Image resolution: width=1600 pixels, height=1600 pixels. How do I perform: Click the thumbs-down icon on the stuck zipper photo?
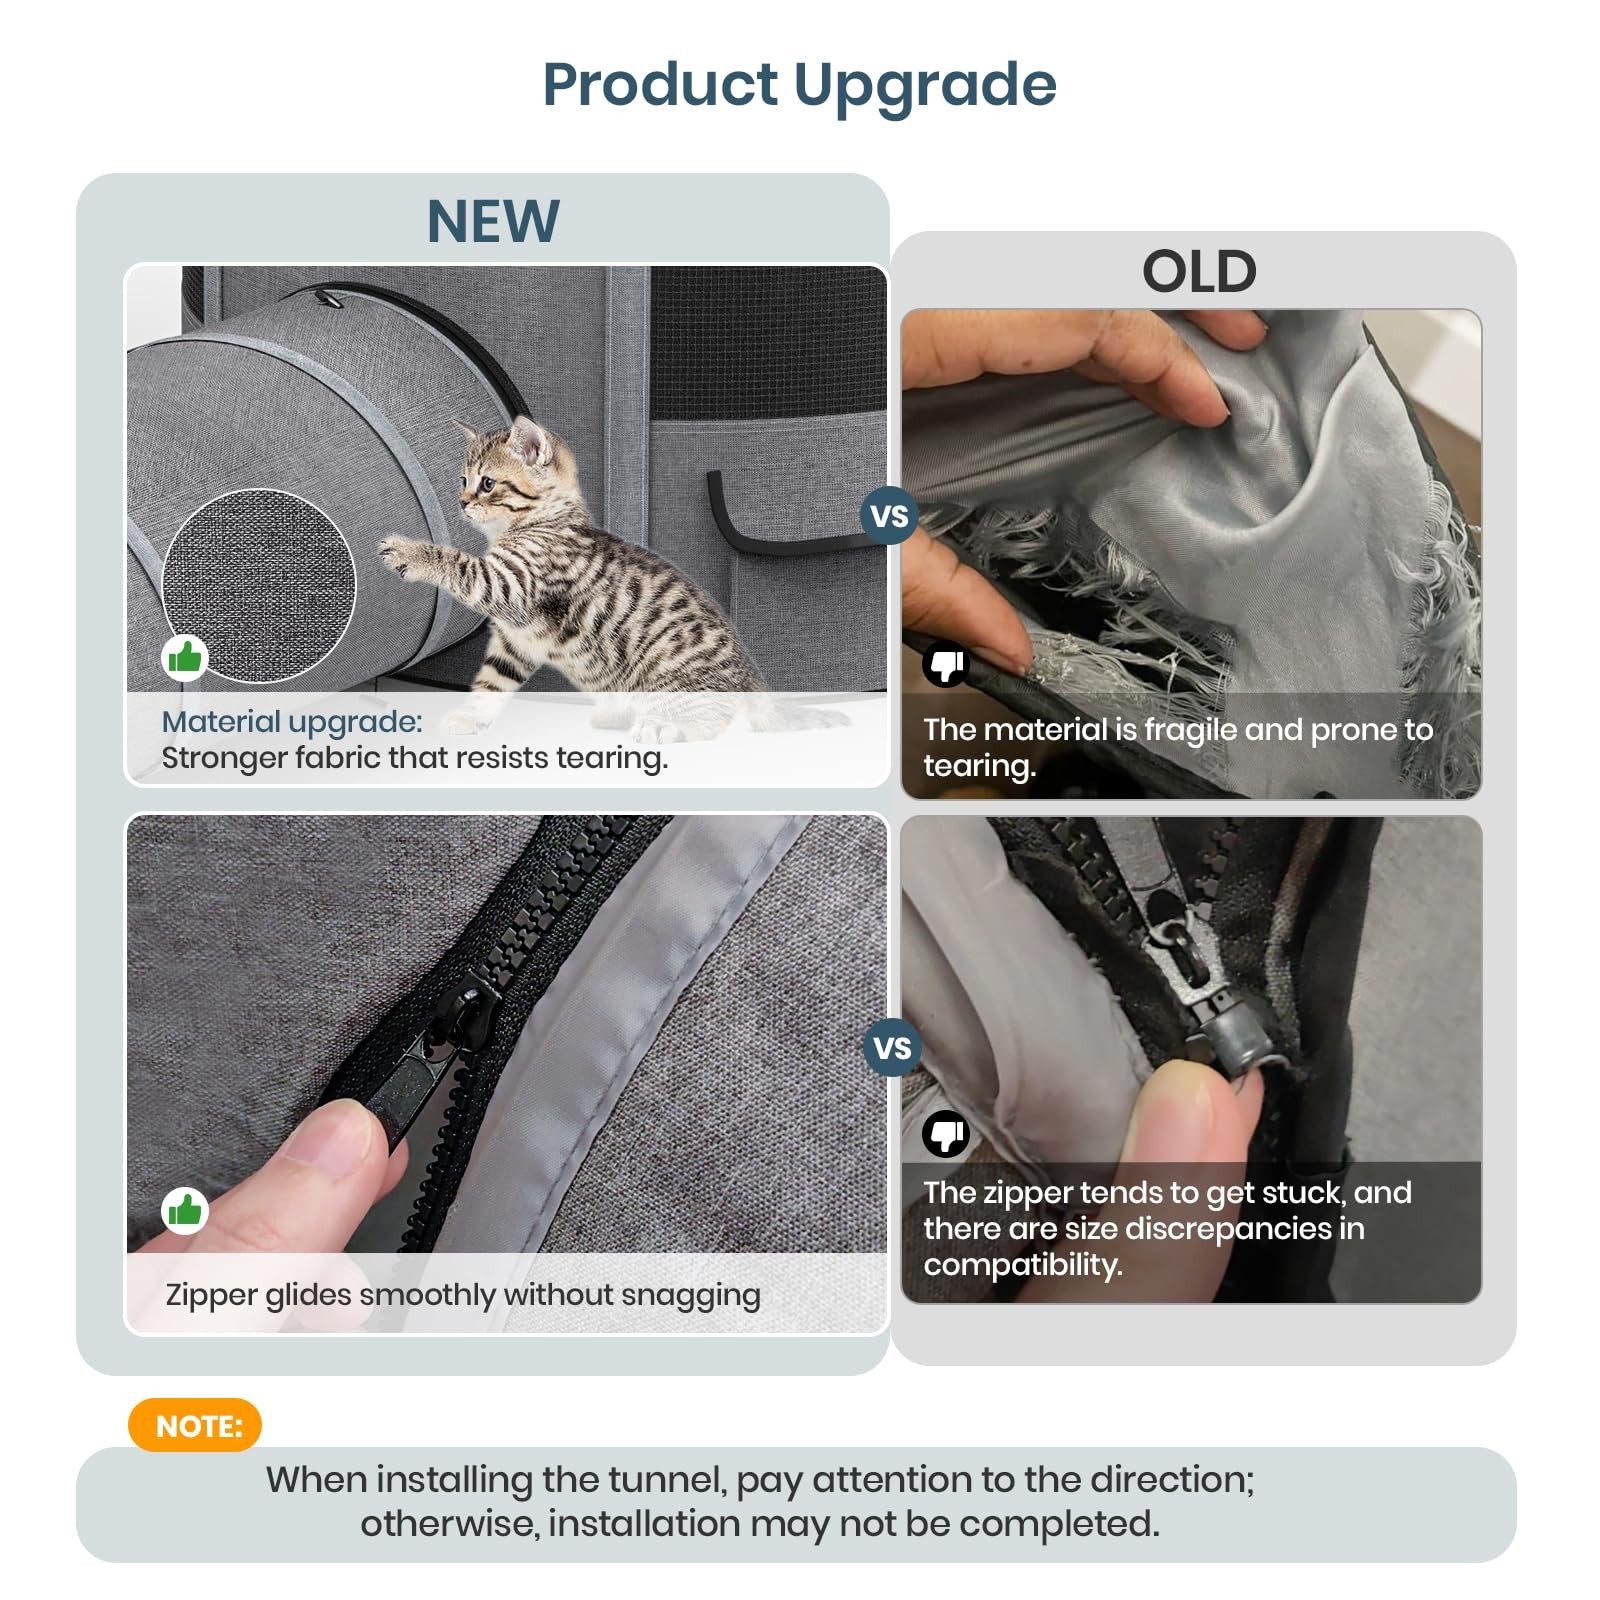(946, 1133)
